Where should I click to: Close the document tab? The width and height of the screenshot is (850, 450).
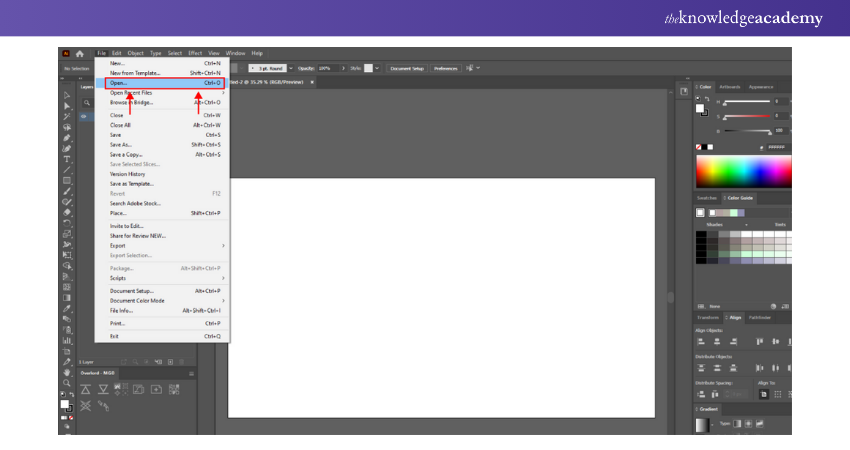coord(315,81)
